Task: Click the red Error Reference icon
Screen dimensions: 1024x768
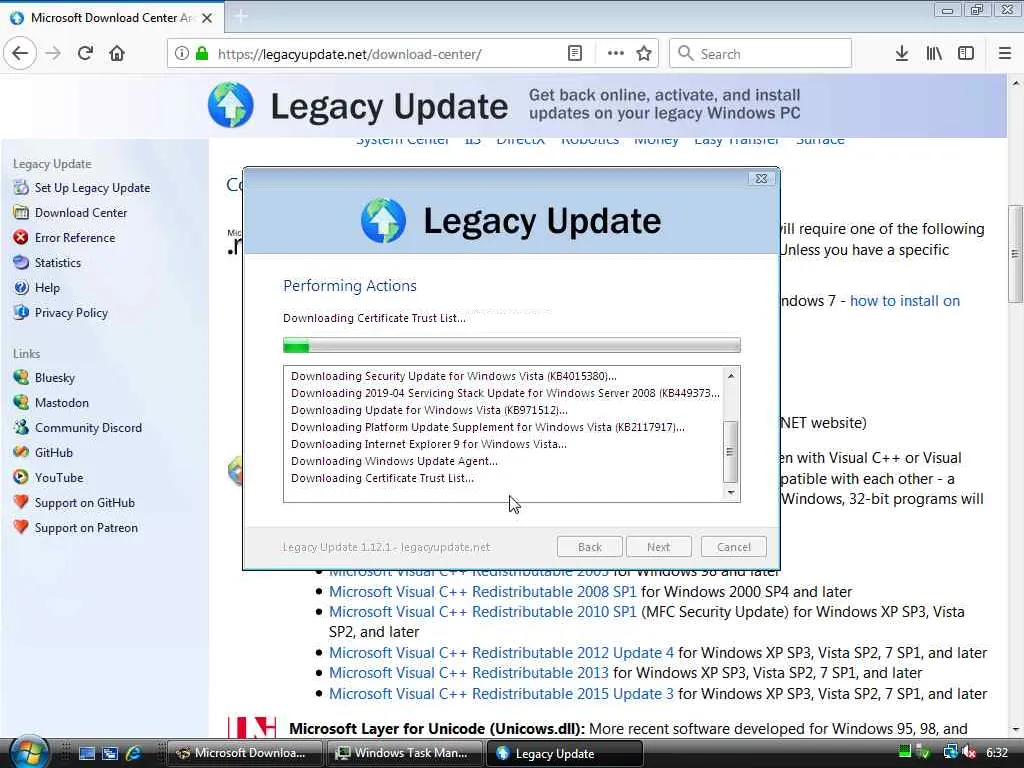Action: coord(22,238)
